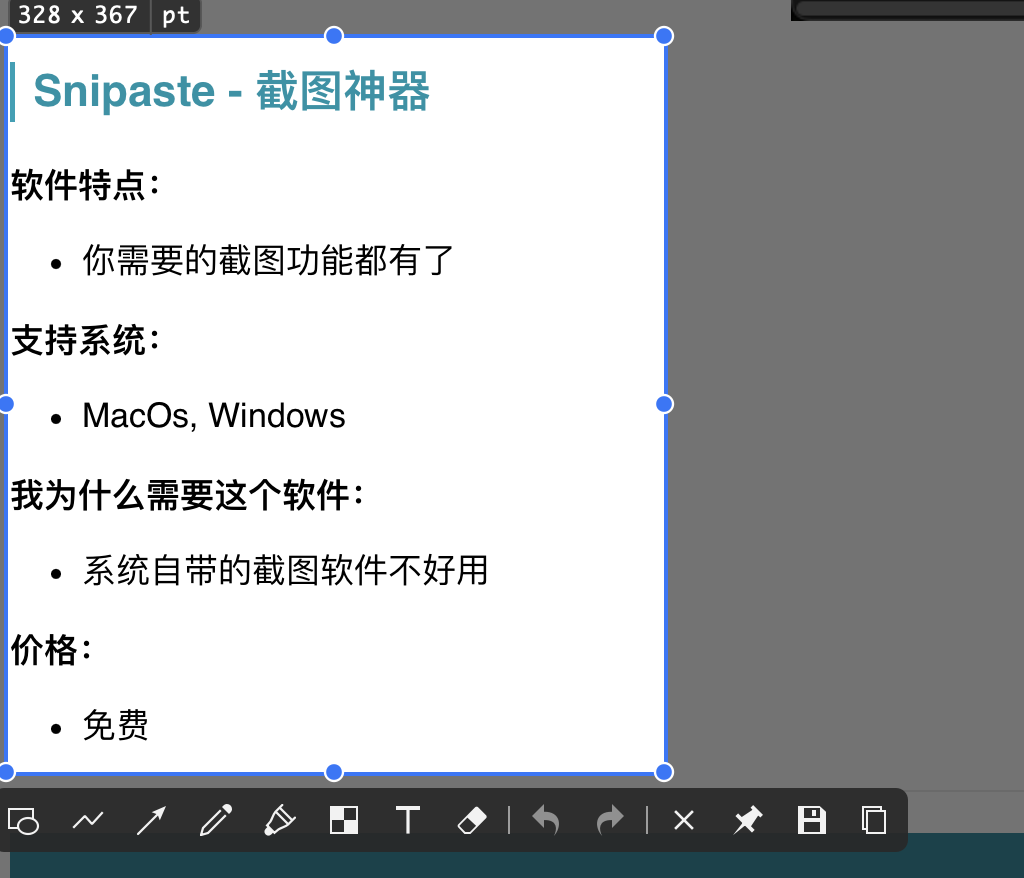Click the right-middle selection handle
This screenshot has width=1024, height=878.
[x=664, y=404]
